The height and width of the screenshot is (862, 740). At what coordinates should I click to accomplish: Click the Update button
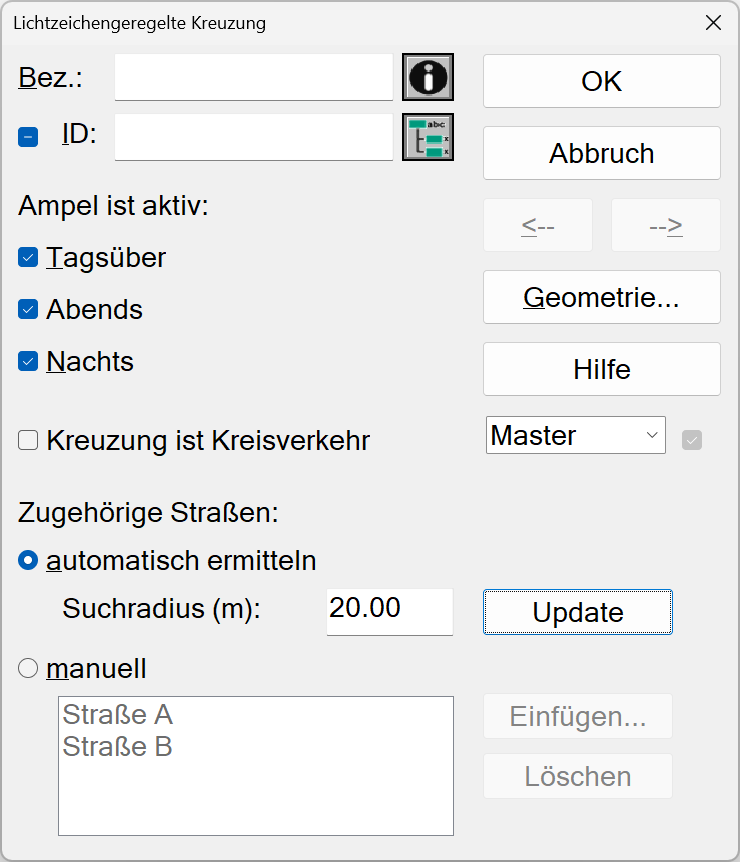(x=578, y=612)
